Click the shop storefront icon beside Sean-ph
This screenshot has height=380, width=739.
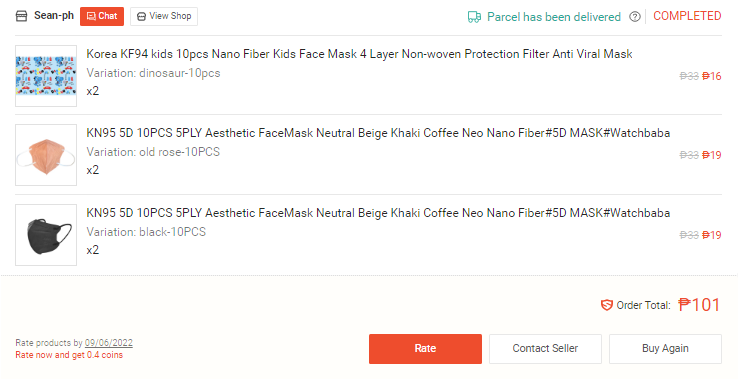(21, 16)
